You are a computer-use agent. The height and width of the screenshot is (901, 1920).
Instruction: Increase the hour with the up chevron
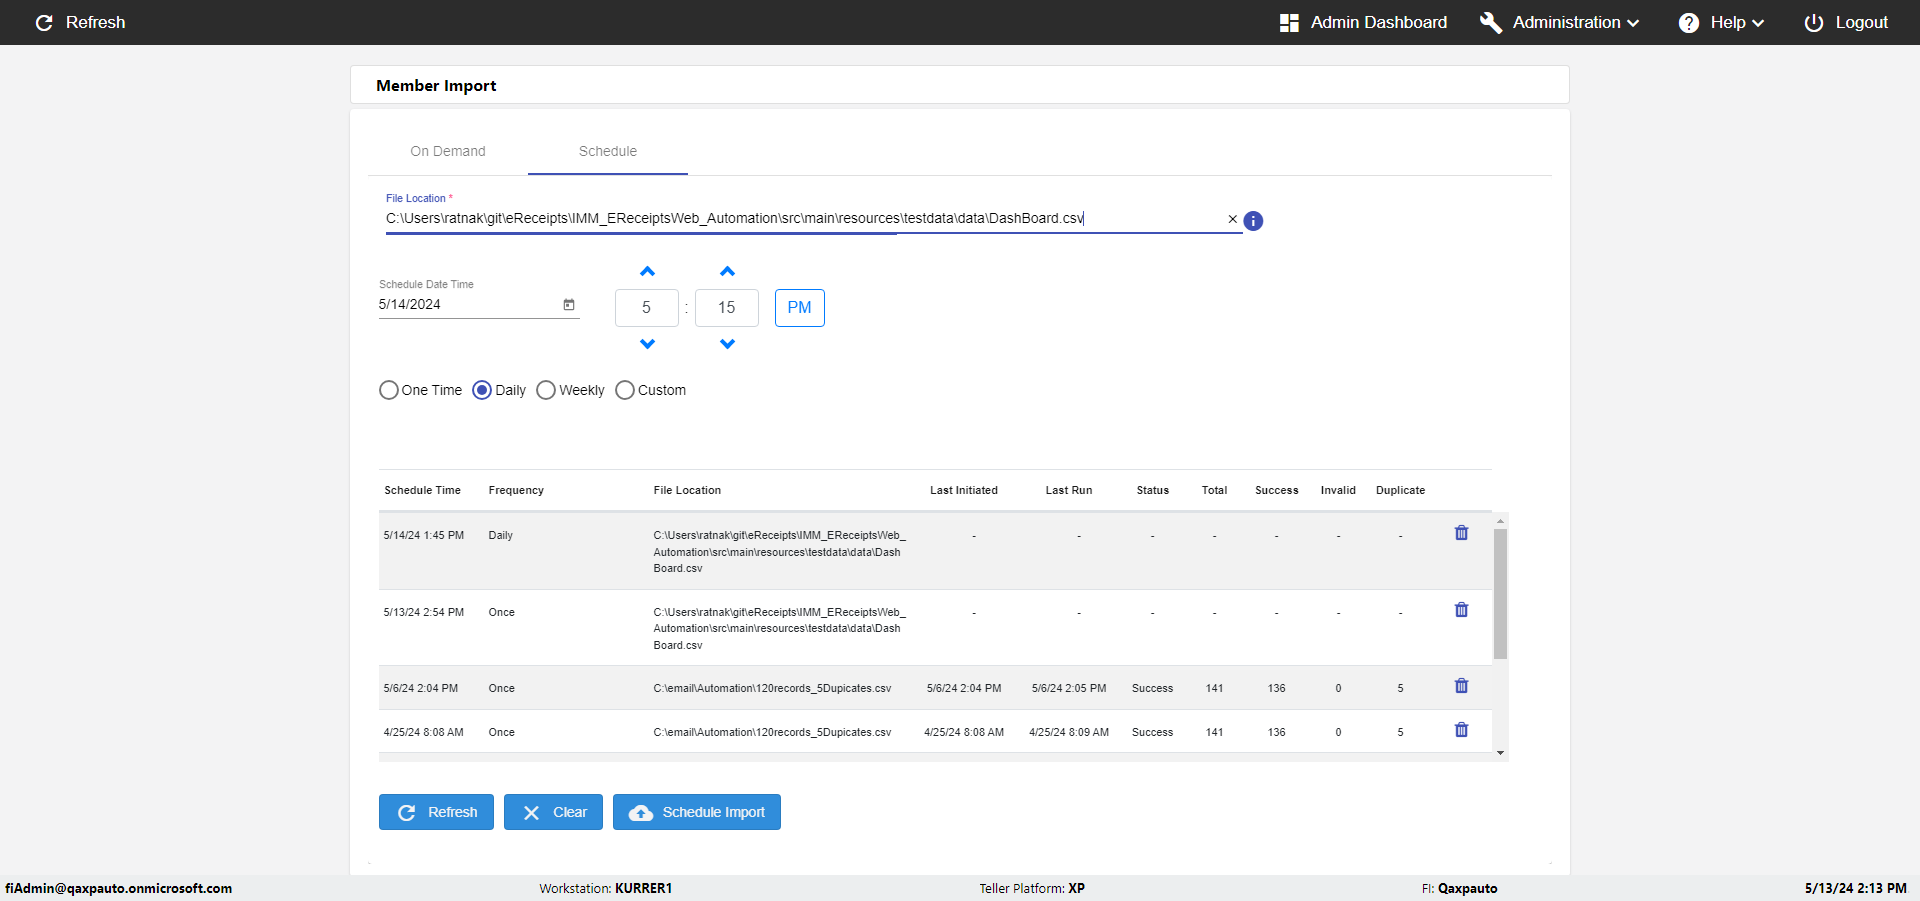tap(647, 272)
